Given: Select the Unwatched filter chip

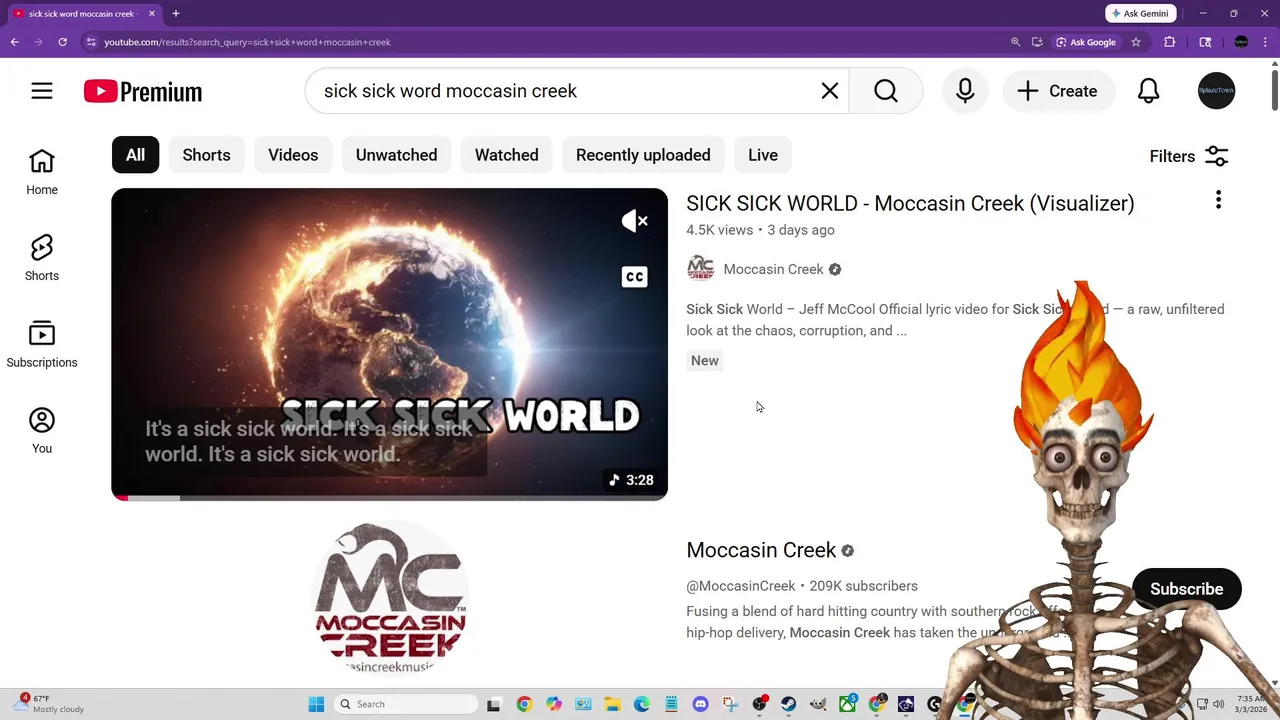Looking at the screenshot, I should [396, 155].
